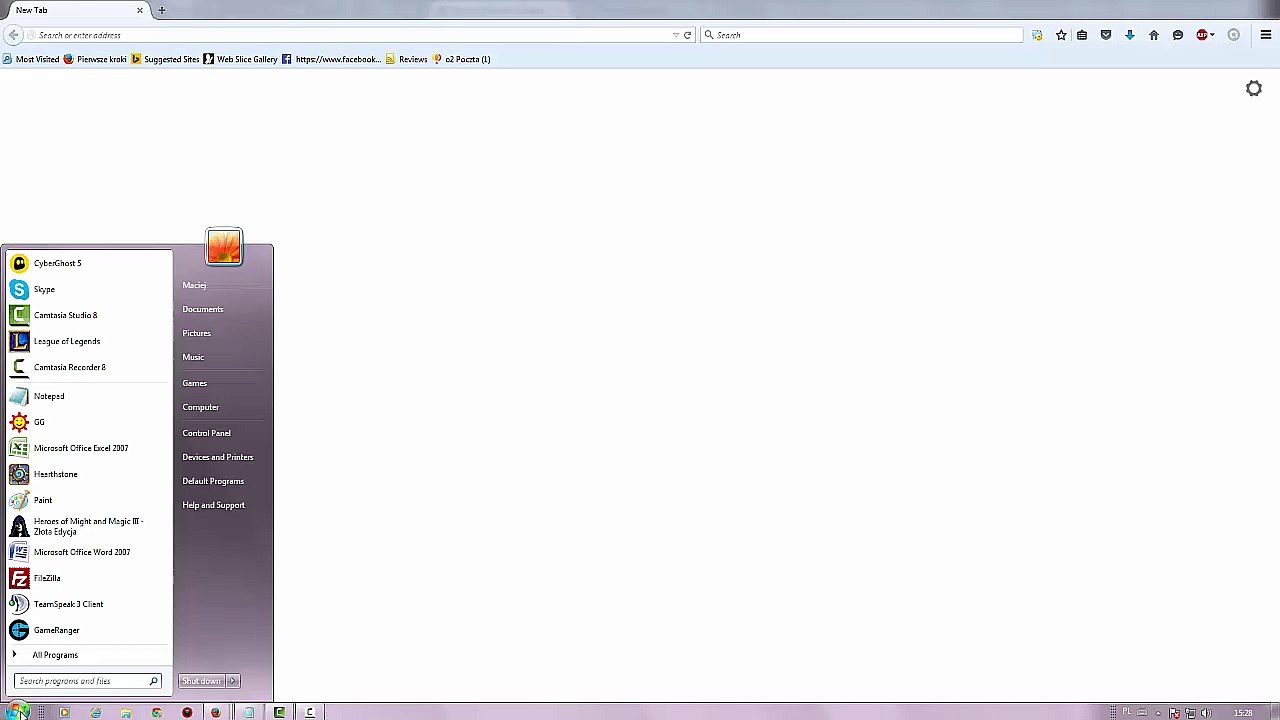
Task: Open the address bar history dropdown
Action: point(676,35)
